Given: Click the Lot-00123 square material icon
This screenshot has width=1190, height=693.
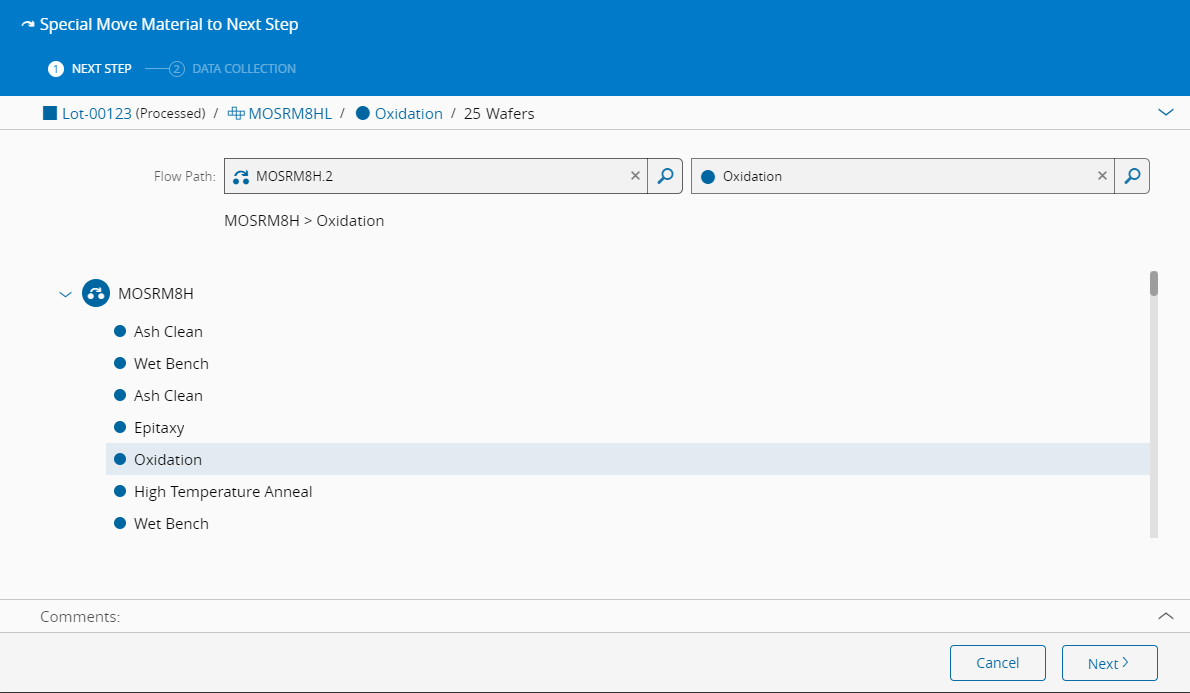Looking at the screenshot, I should tap(50, 113).
